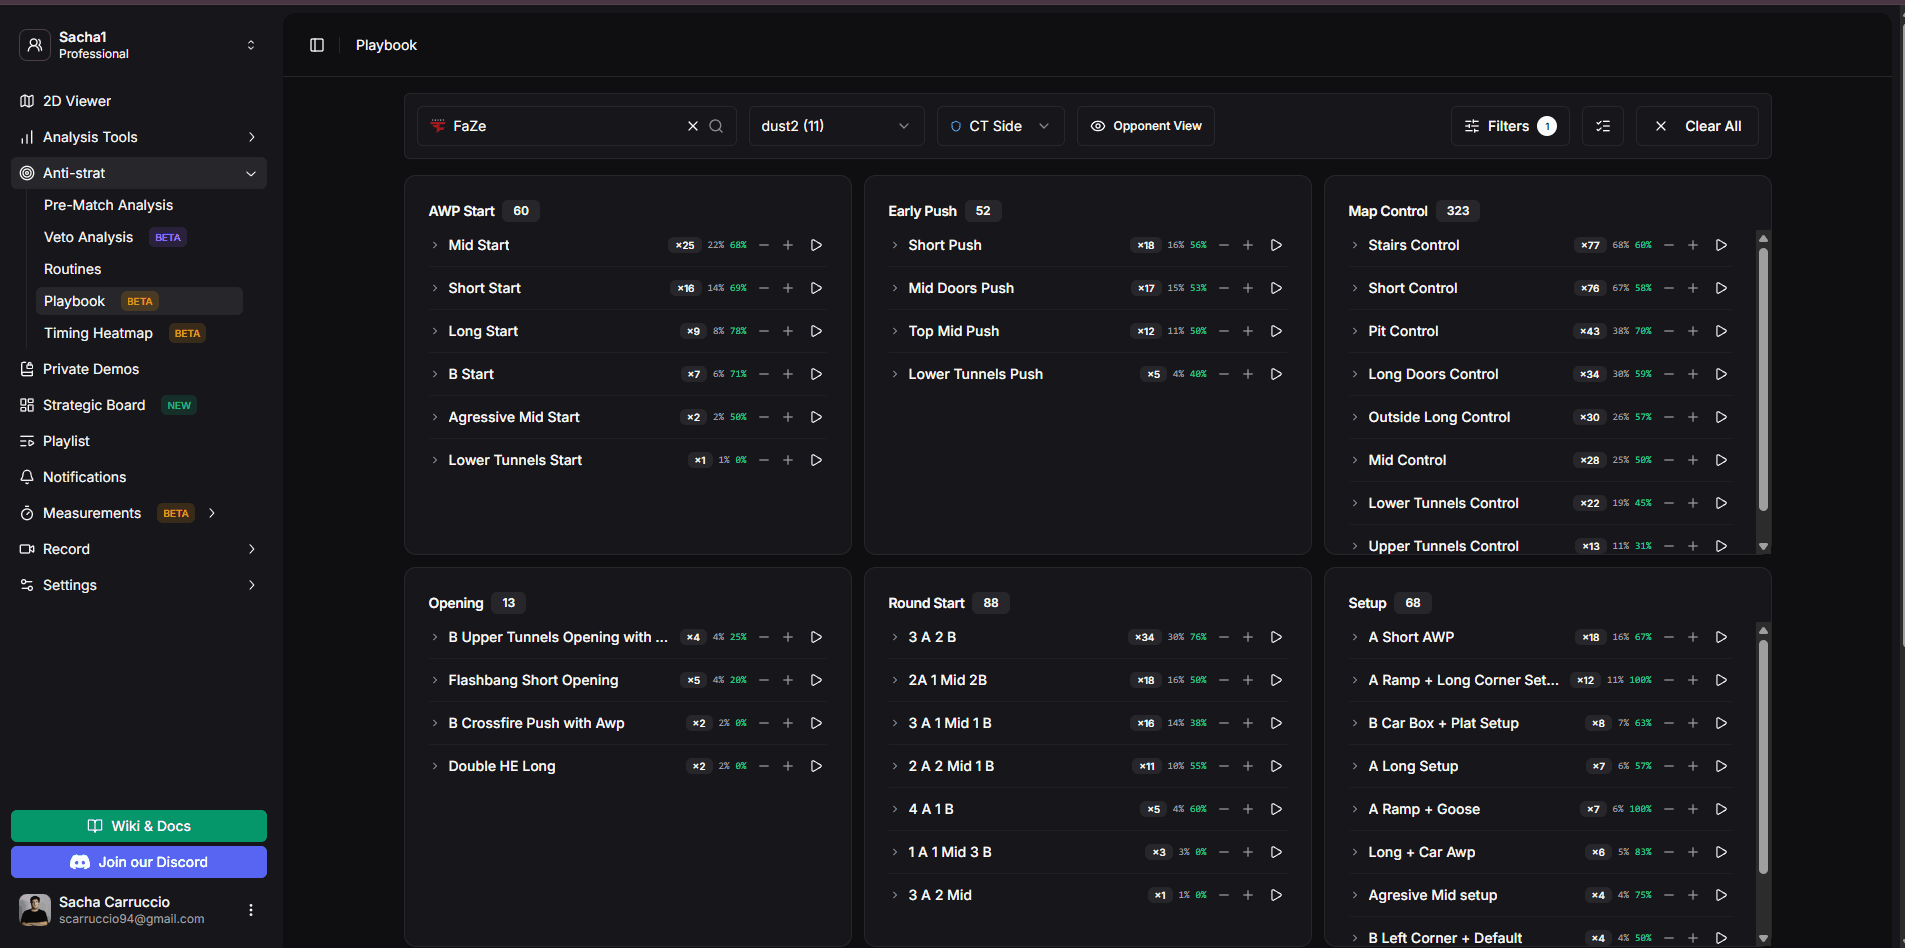Screen dimensions: 1905x948
Task: Enable Opponent View
Action: pyautogui.click(x=1145, y=126)
